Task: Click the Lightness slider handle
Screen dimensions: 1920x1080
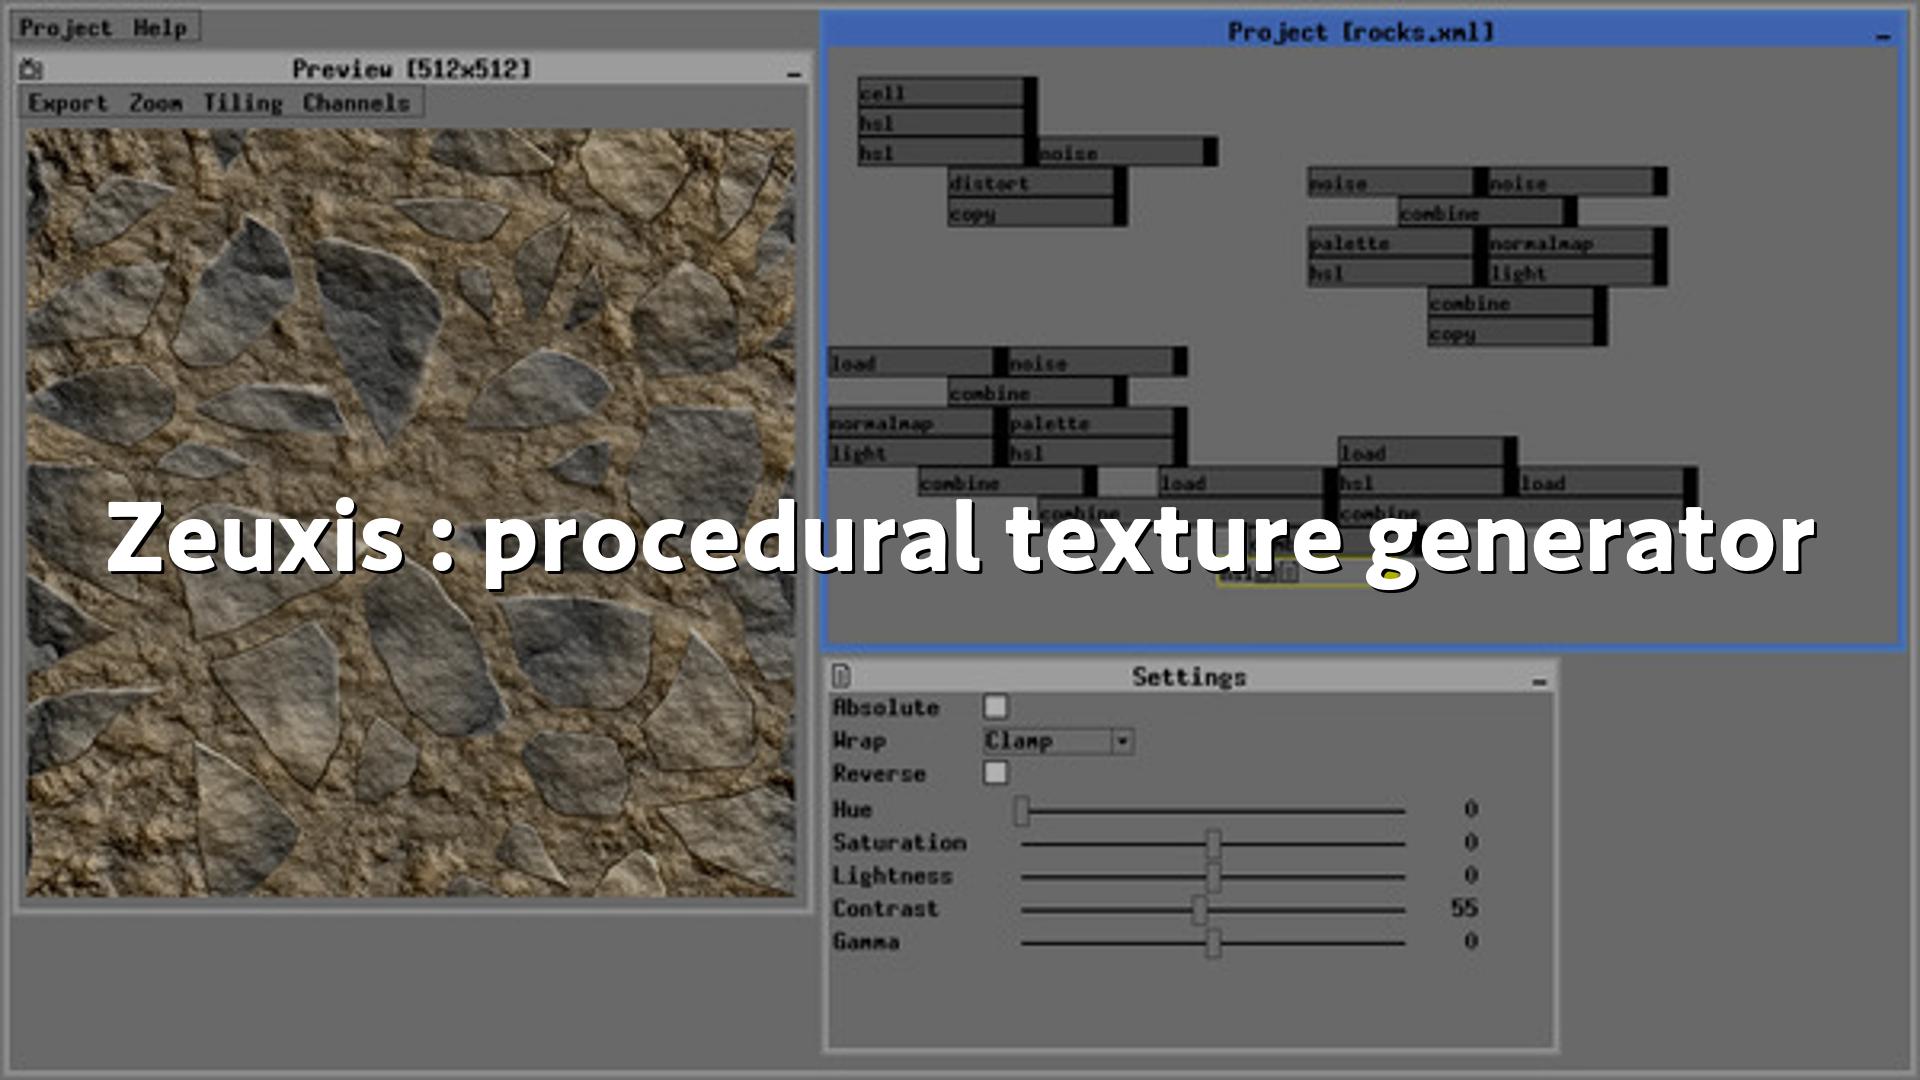Action: pyautogui.click(x=1213, y=877)
